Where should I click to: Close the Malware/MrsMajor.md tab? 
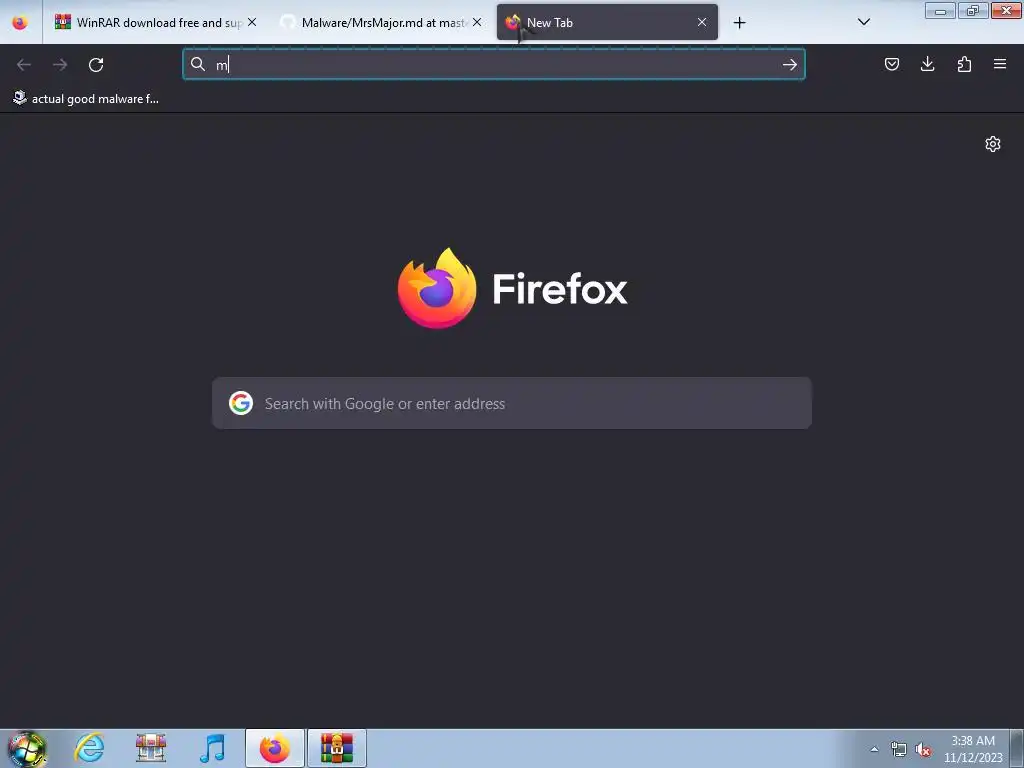point(477,23)
